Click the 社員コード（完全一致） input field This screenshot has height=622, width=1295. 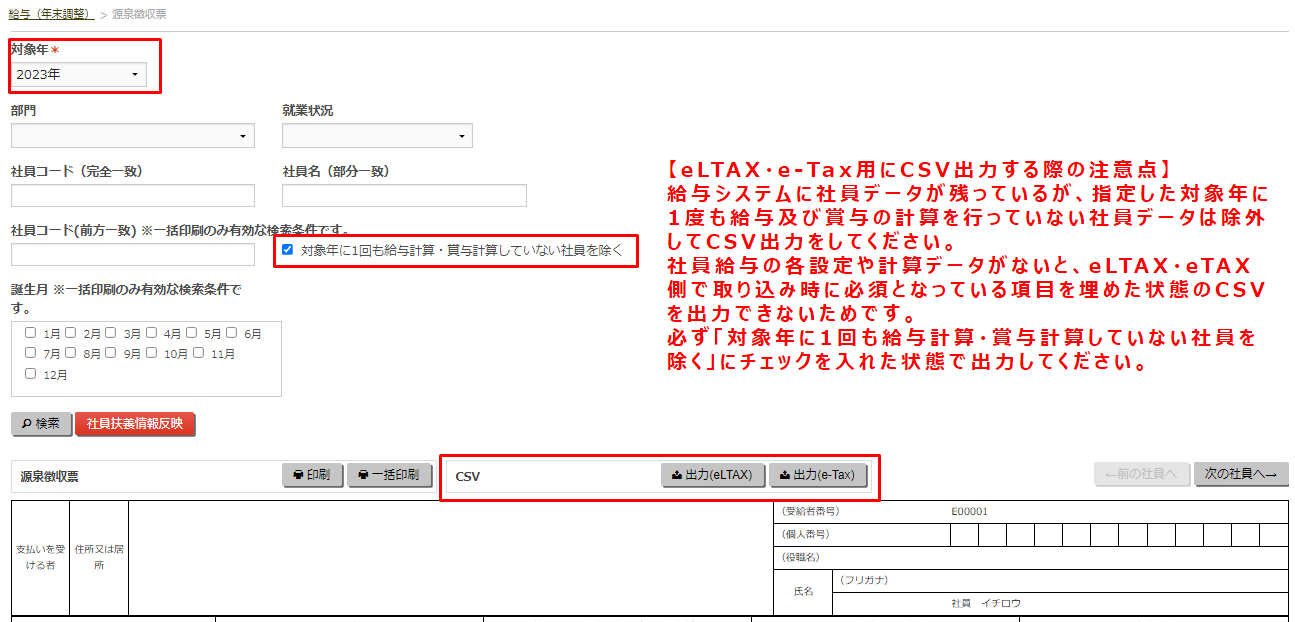[x=132, y=196]
